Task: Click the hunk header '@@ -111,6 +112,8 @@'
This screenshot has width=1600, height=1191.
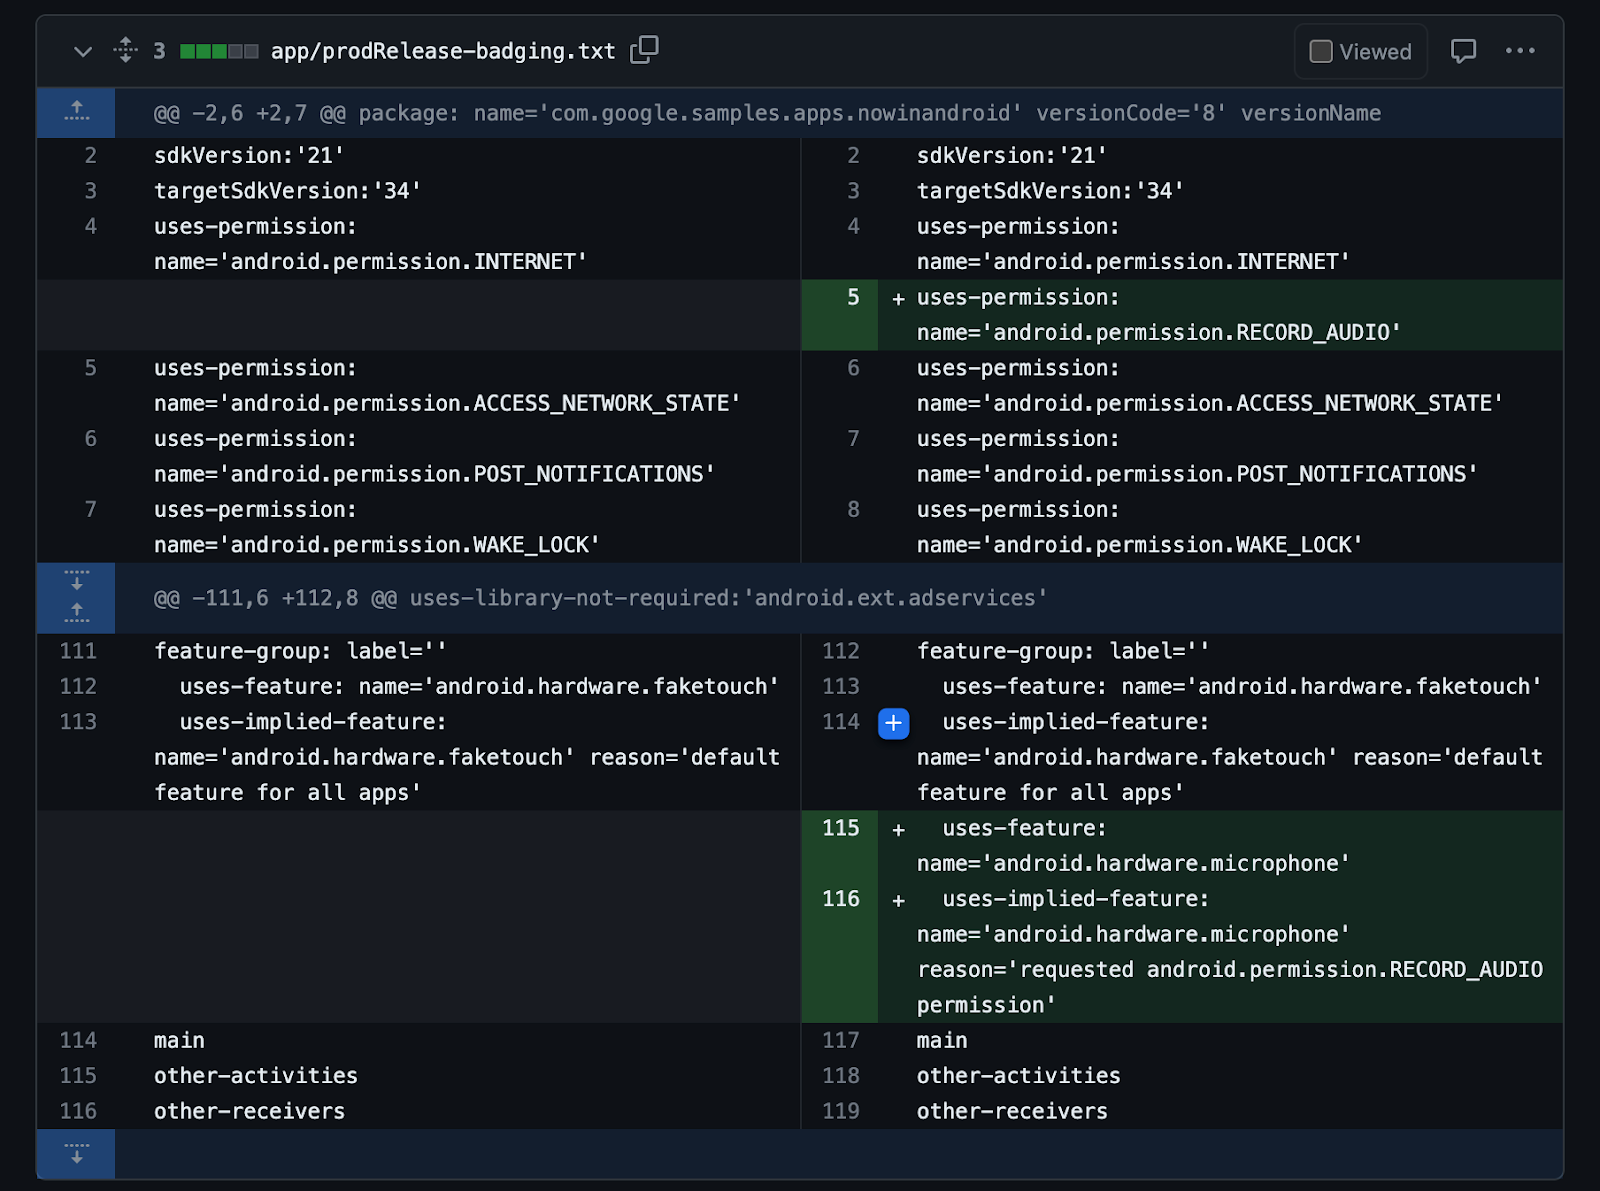Action: click(x=275, y=598)
